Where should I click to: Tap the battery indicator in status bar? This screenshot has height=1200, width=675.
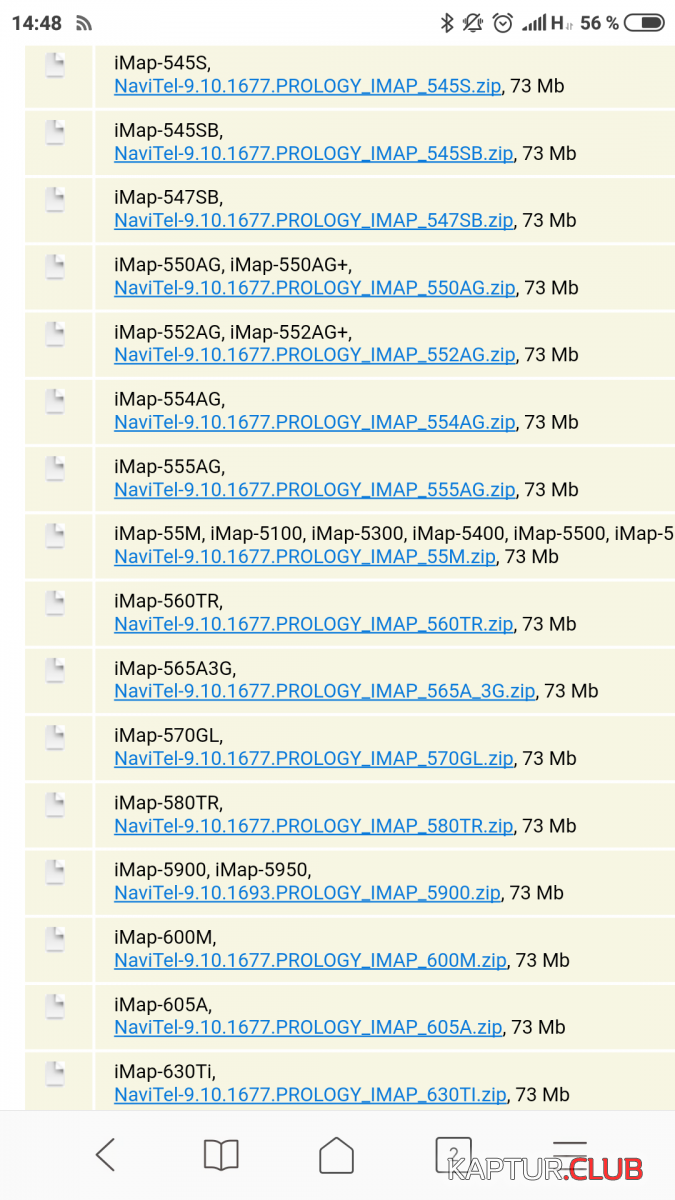pos(650,23)
